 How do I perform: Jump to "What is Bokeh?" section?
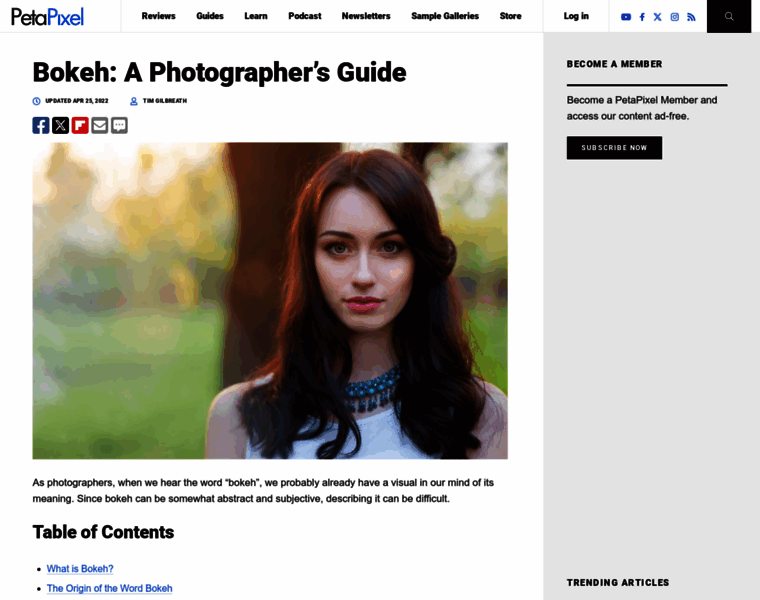(80, 569)
